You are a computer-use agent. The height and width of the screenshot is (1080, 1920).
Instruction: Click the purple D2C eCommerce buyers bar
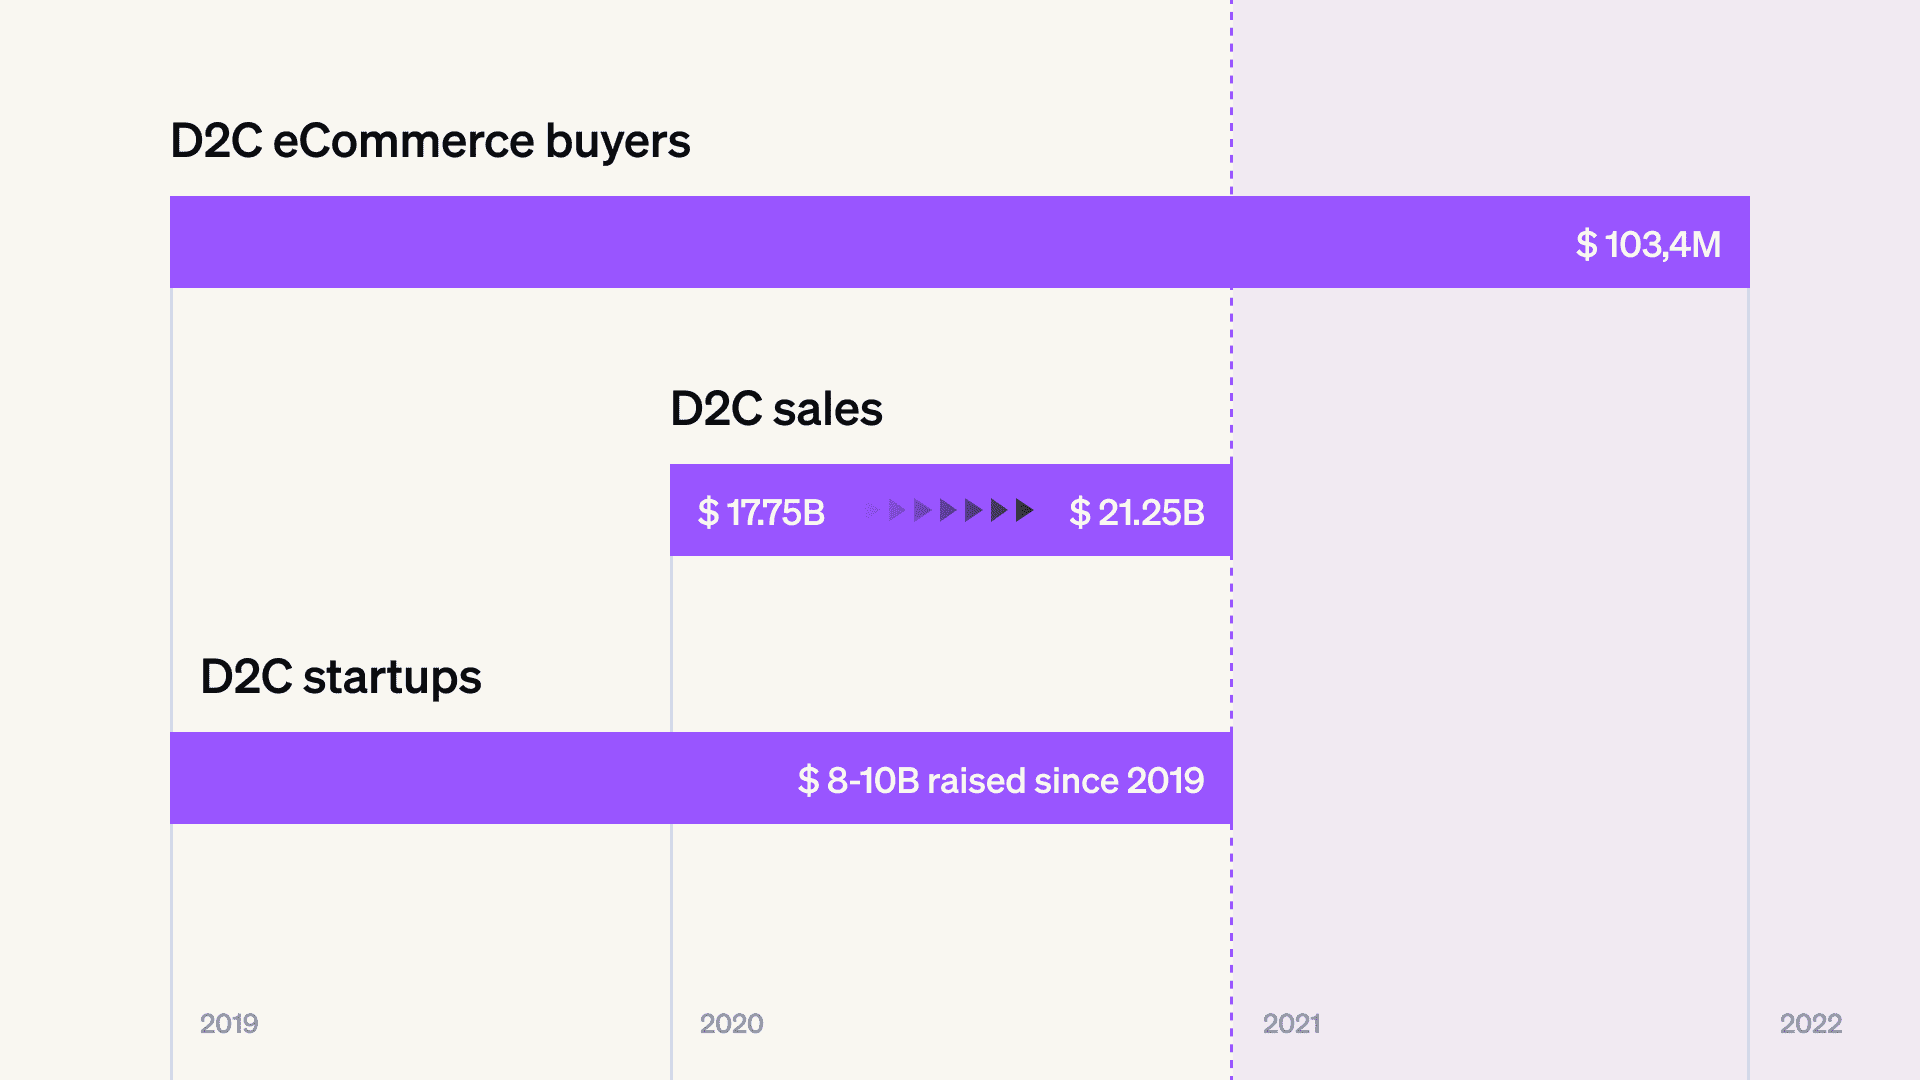click(x=960, y=242)
